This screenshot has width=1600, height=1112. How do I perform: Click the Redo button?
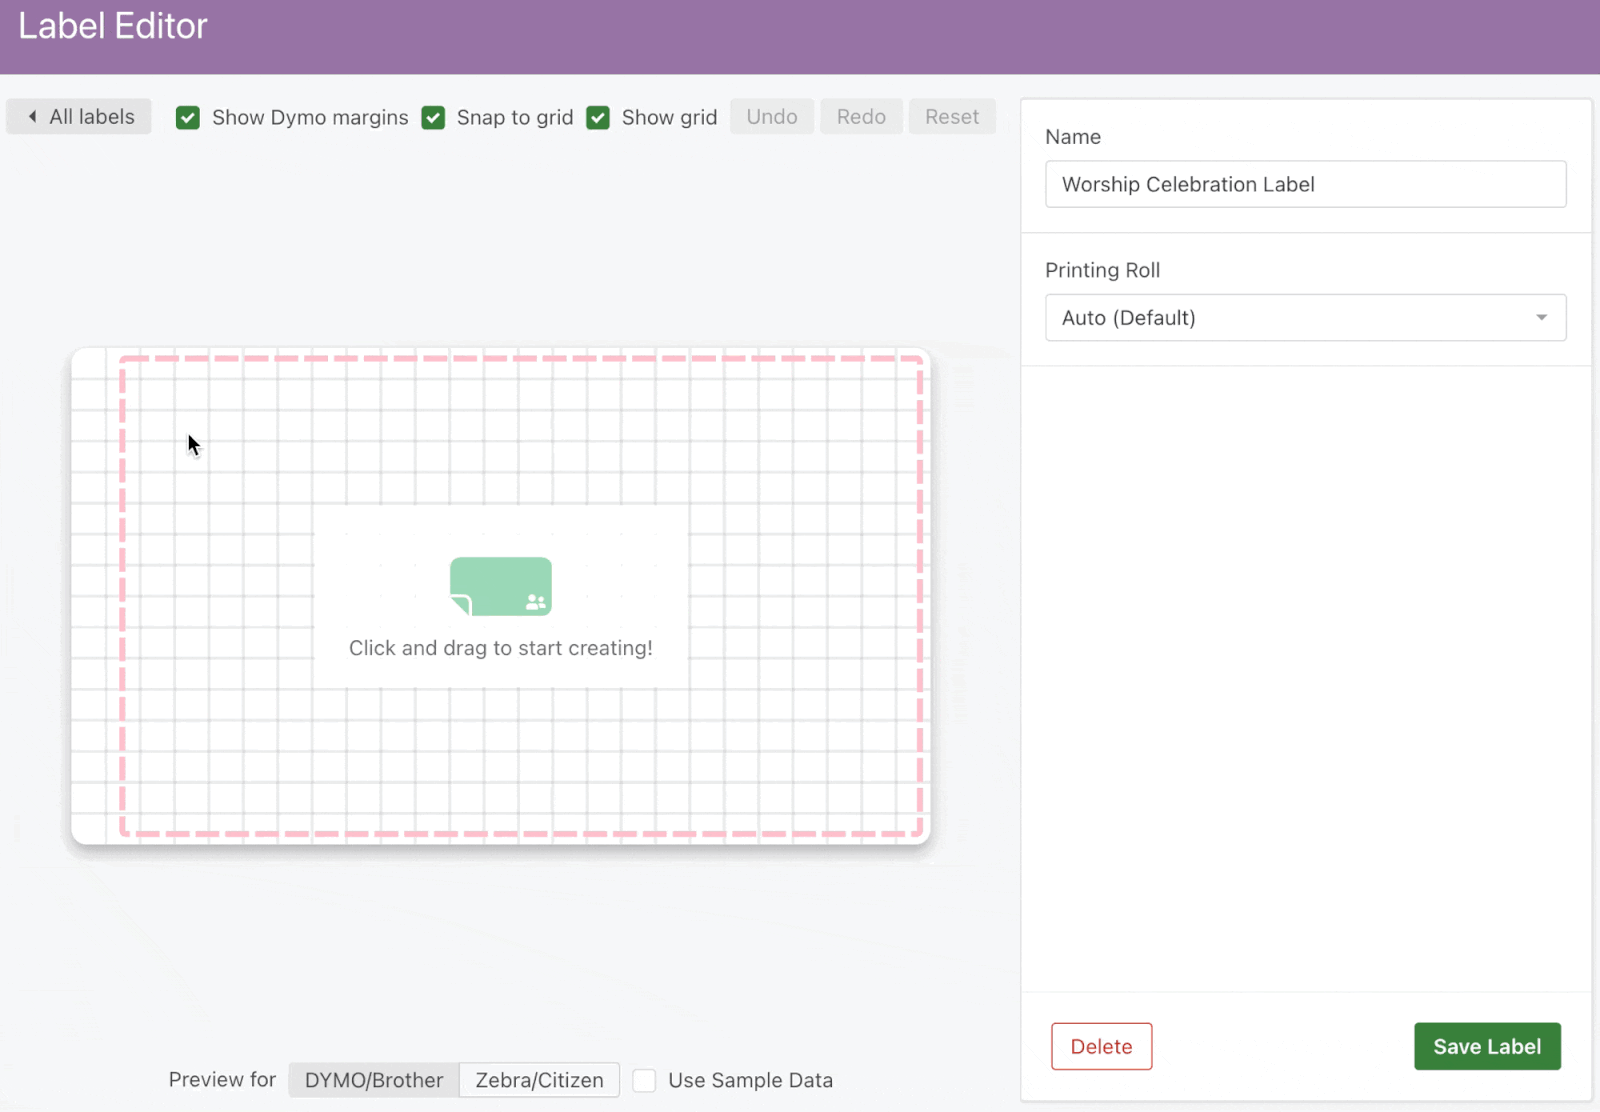coord(861,117)
